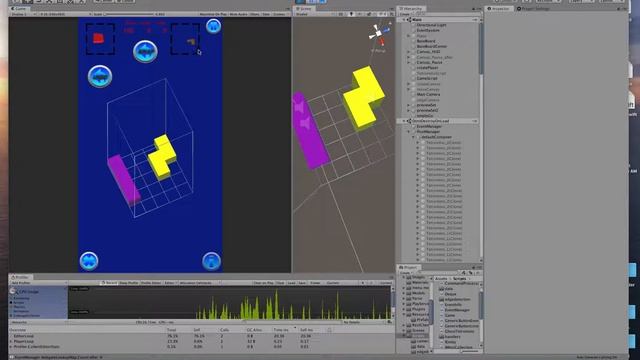Click the upper rotate arrow button in the game
The width and height of the screenshot is (640, 360).
coord(145,51)
